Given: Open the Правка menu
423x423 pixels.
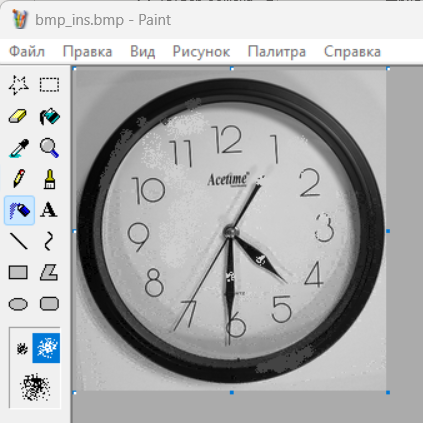Looking at the screenshot, I should pos(87,52).
